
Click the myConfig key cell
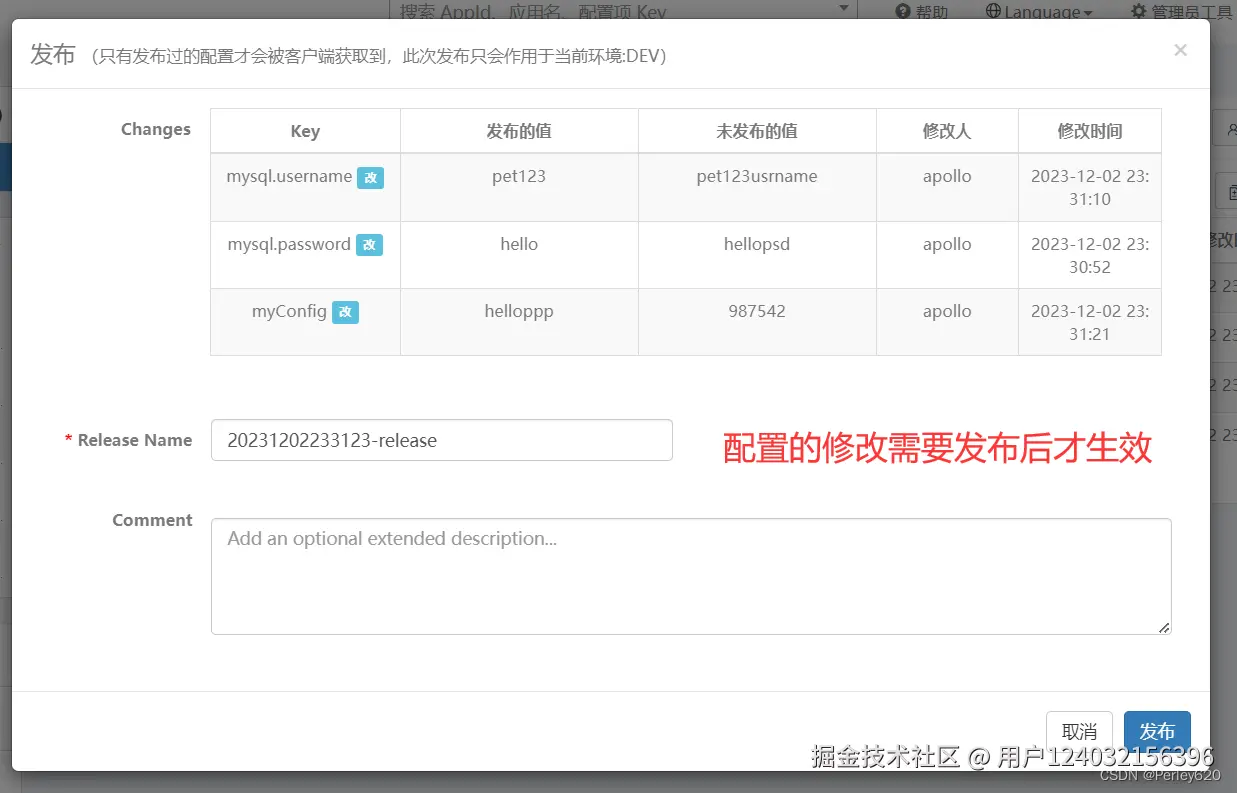point(305,322)
